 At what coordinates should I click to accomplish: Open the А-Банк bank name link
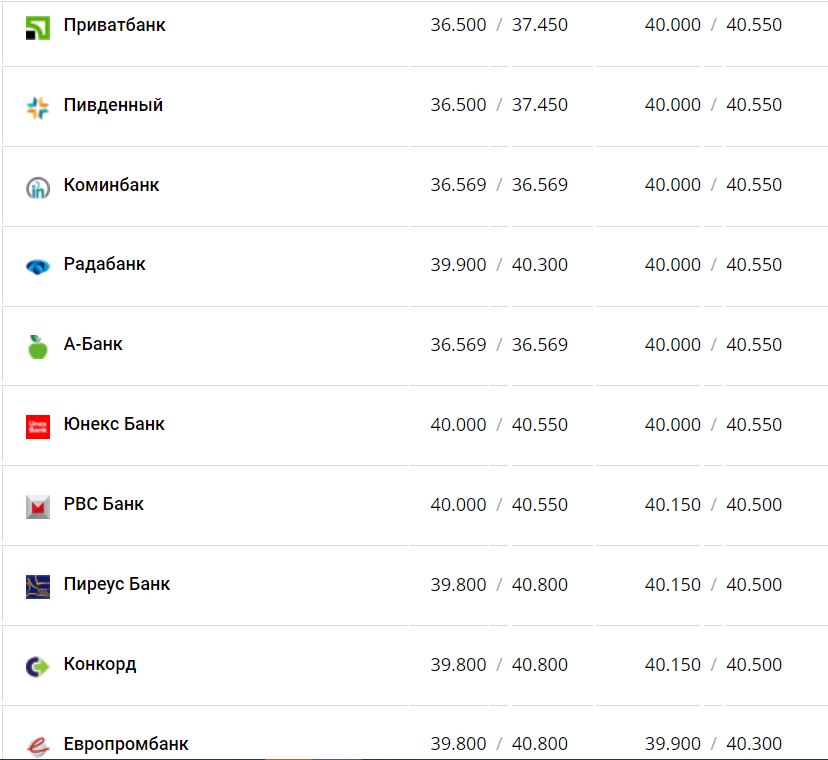pos(93,344)
